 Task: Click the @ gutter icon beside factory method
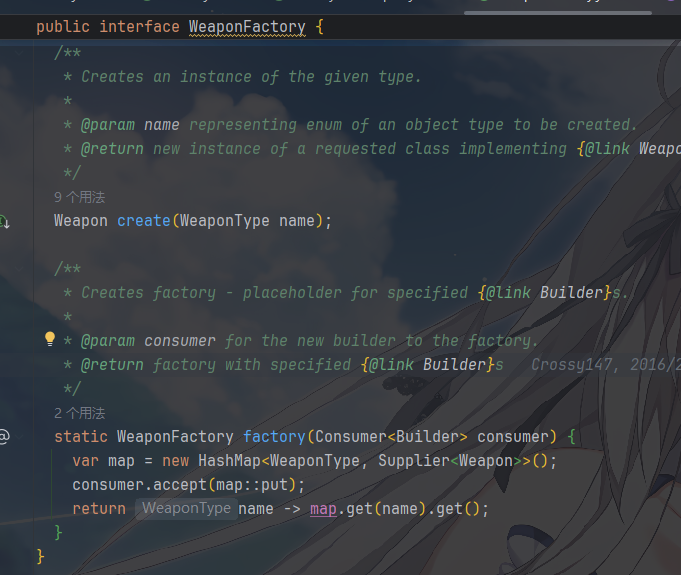pos(4,436)
